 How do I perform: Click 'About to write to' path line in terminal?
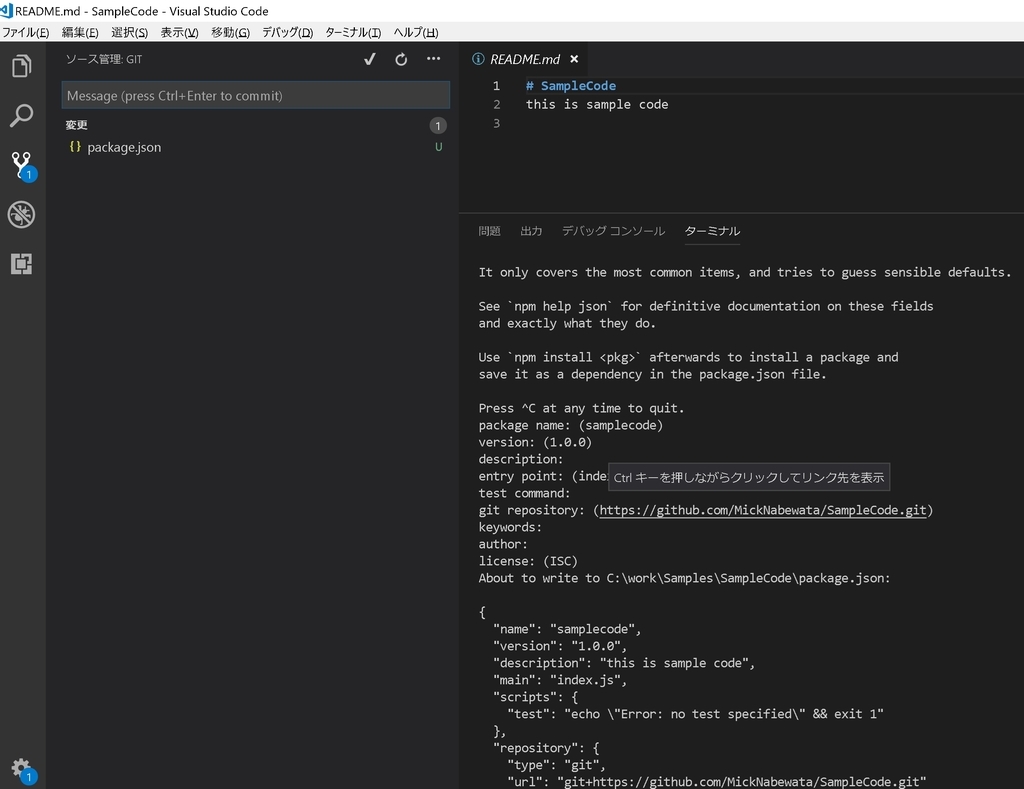click(x=684, y=578)
